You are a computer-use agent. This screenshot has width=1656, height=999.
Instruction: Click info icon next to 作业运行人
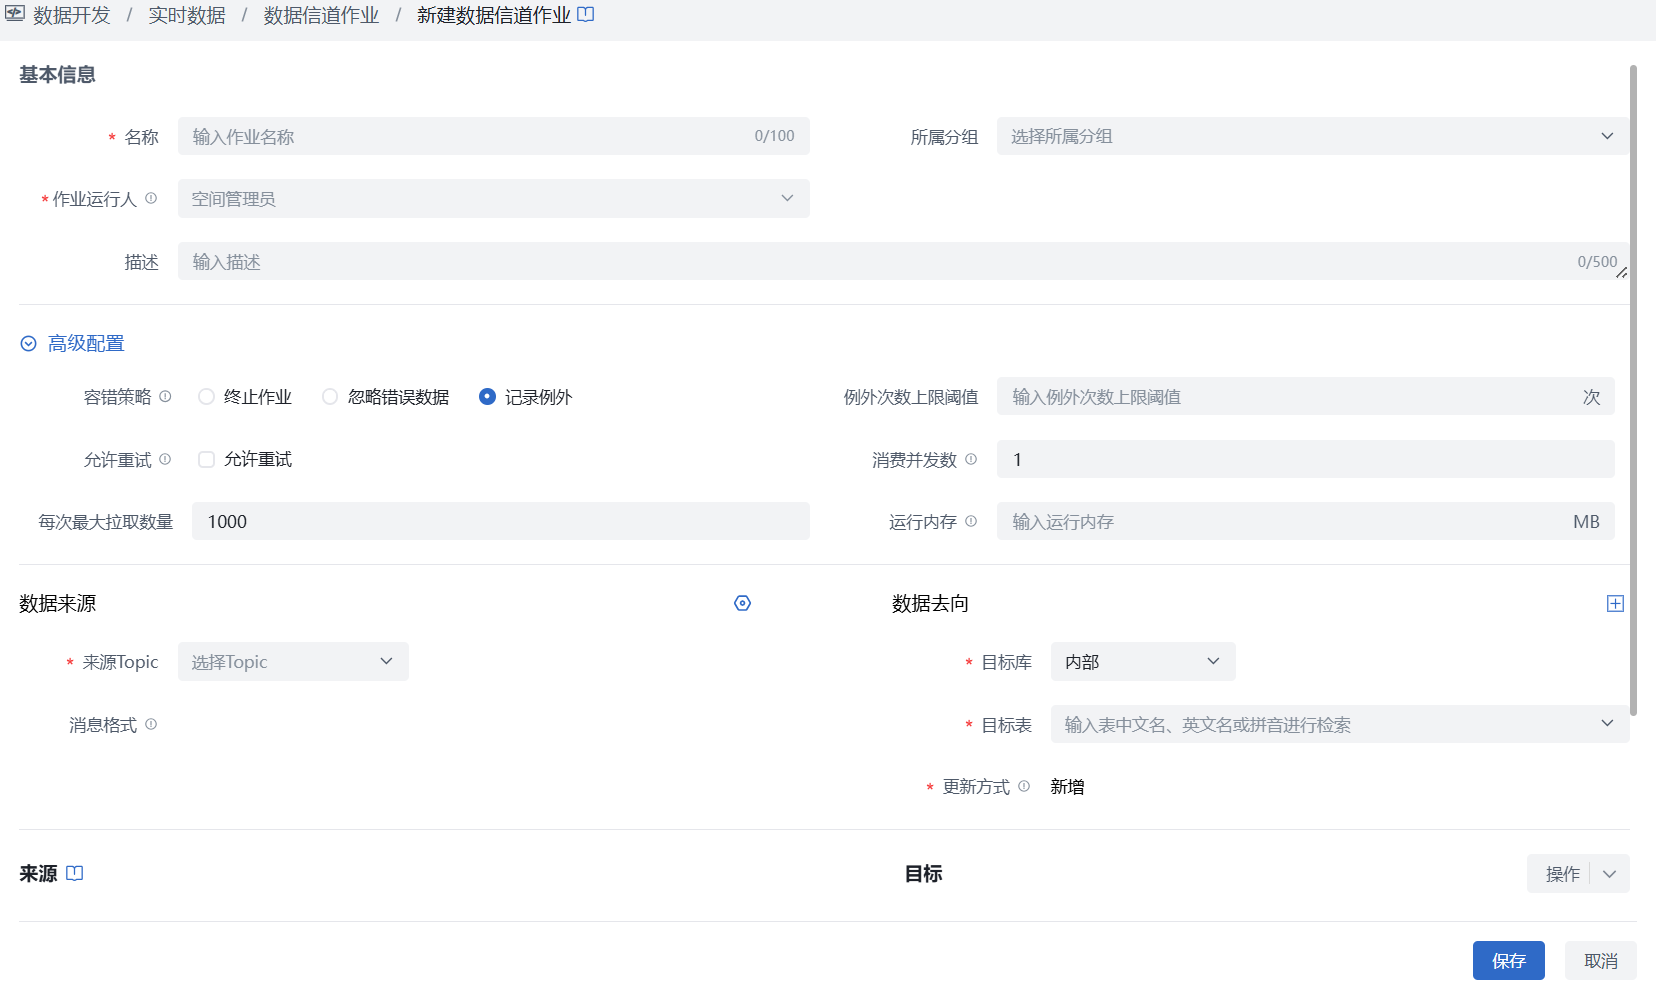(151, 198)
